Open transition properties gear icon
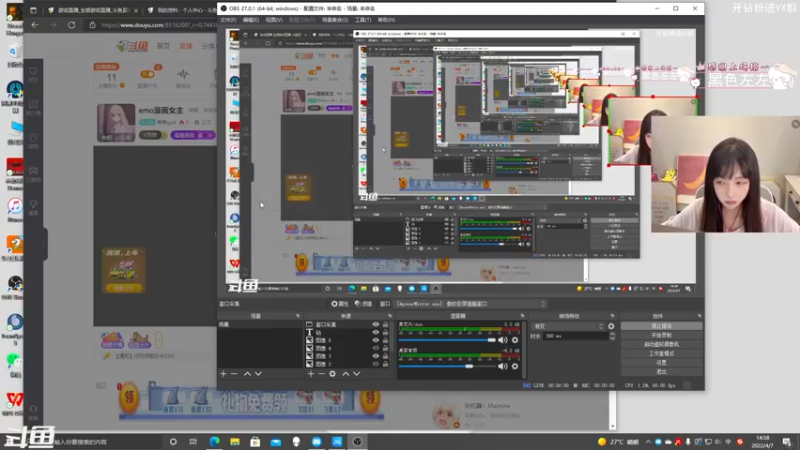Image resolution: width=800 pixels, height=450 pixels. (x=611, y=326)
